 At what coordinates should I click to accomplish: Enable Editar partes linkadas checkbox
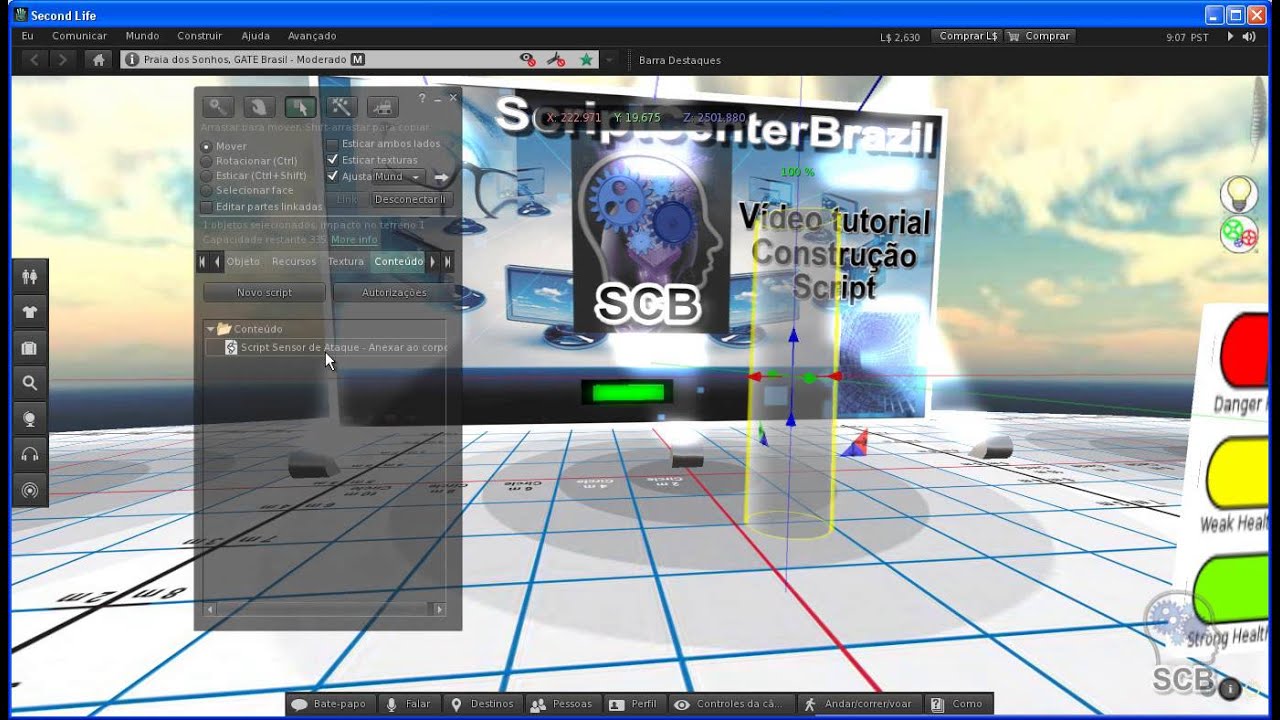coord(207,207)
